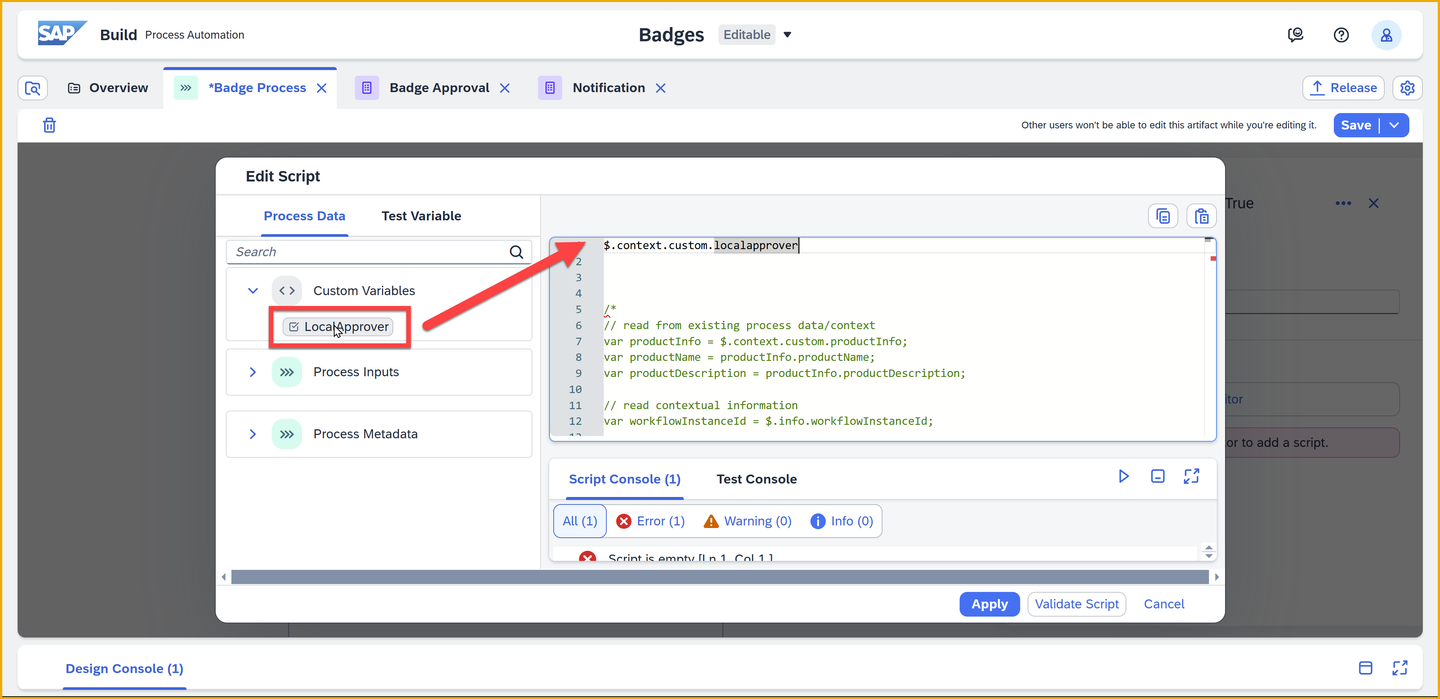Click the Validate Script button
The width and height of the screenshot is (1440, 699).
[1076, 604]
